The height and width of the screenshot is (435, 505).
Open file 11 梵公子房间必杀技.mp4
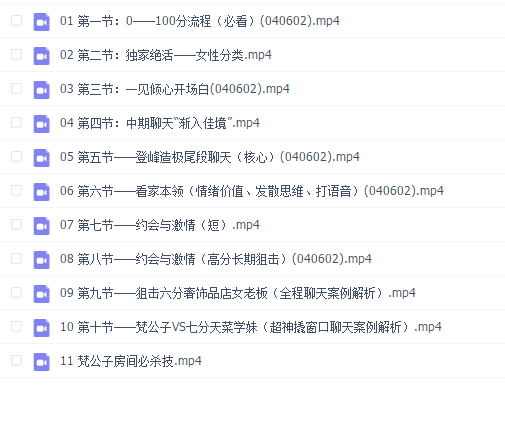click(x=131, y=361)
